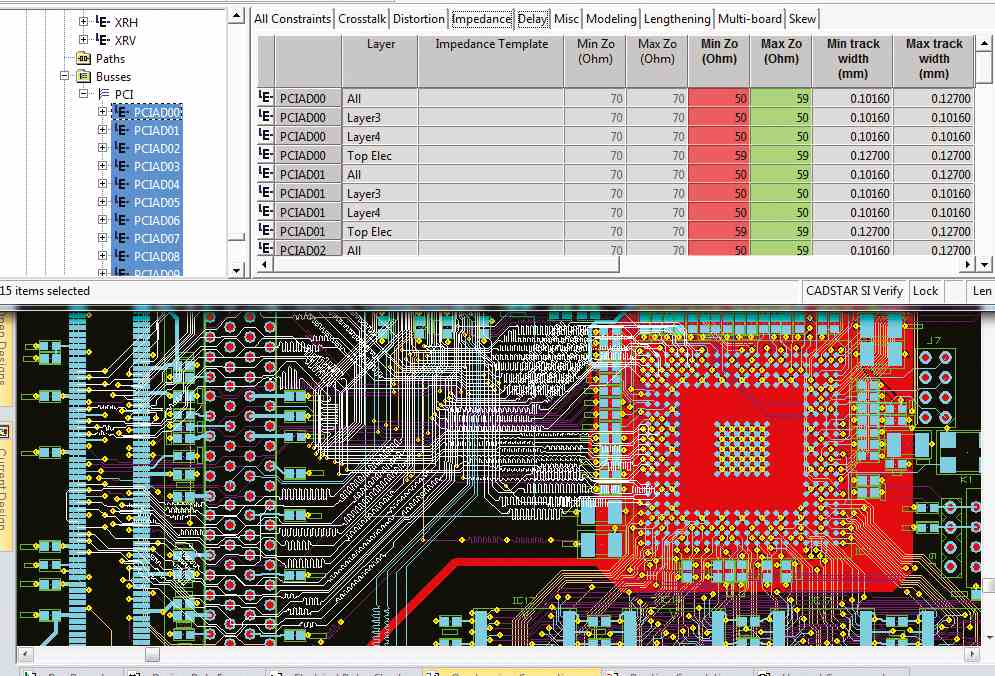Click net icon of PCIAD01 All row
995x676 pixels.
[265, 173]
